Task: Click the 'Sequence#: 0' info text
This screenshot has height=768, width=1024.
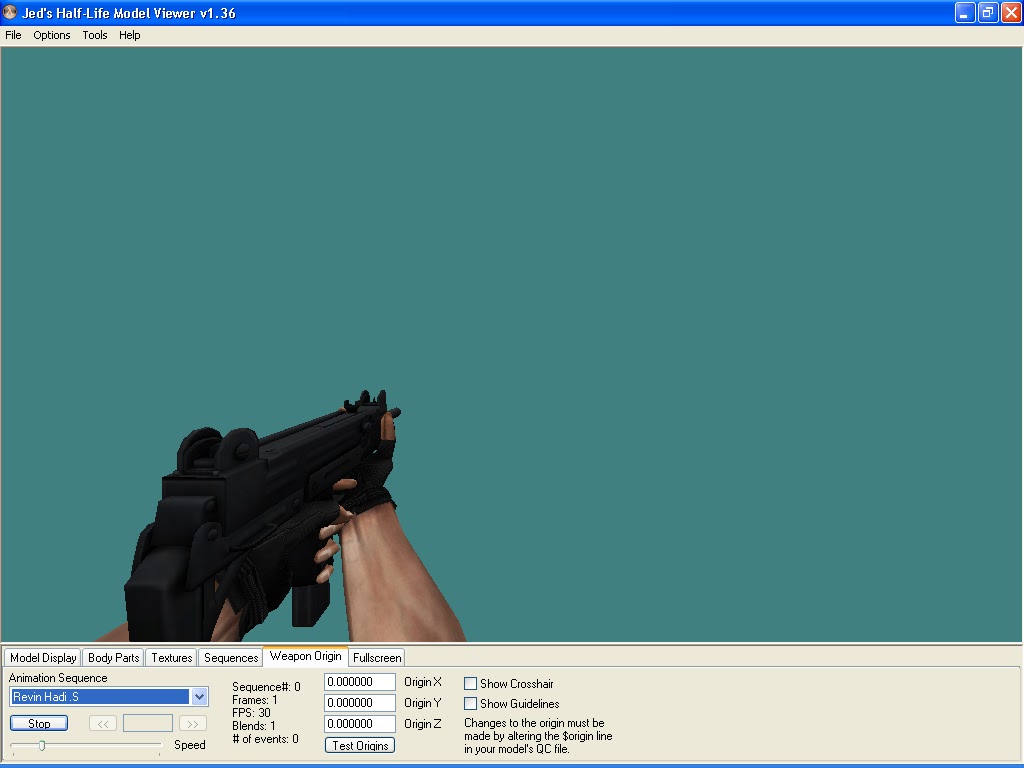Action: [x=266, y=687]
